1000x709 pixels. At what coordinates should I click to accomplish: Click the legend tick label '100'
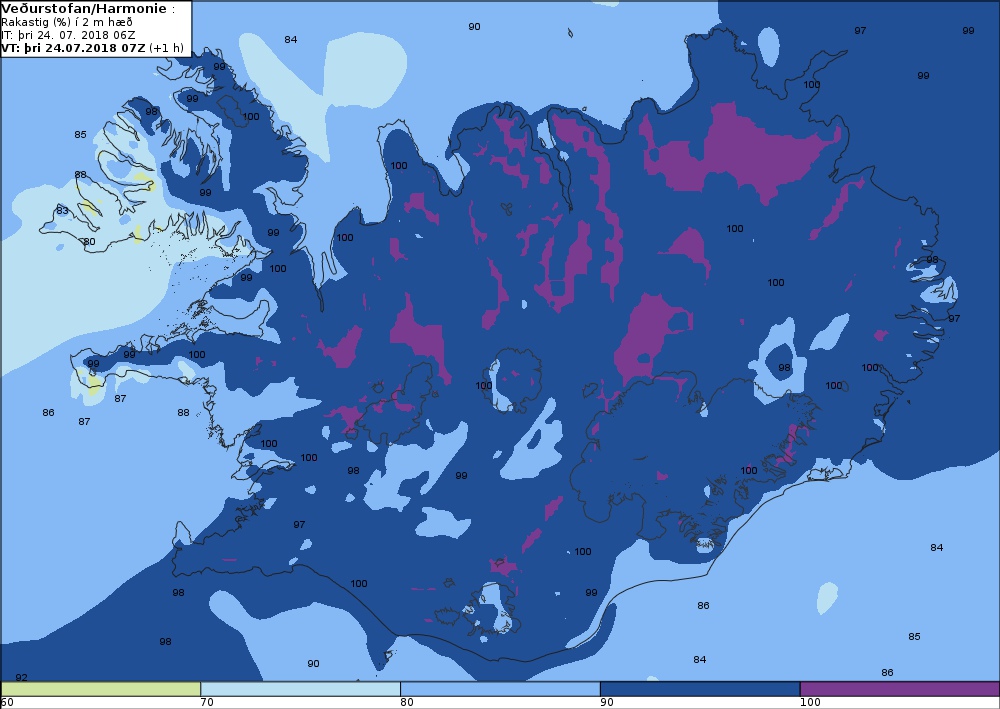click(810, 703)
